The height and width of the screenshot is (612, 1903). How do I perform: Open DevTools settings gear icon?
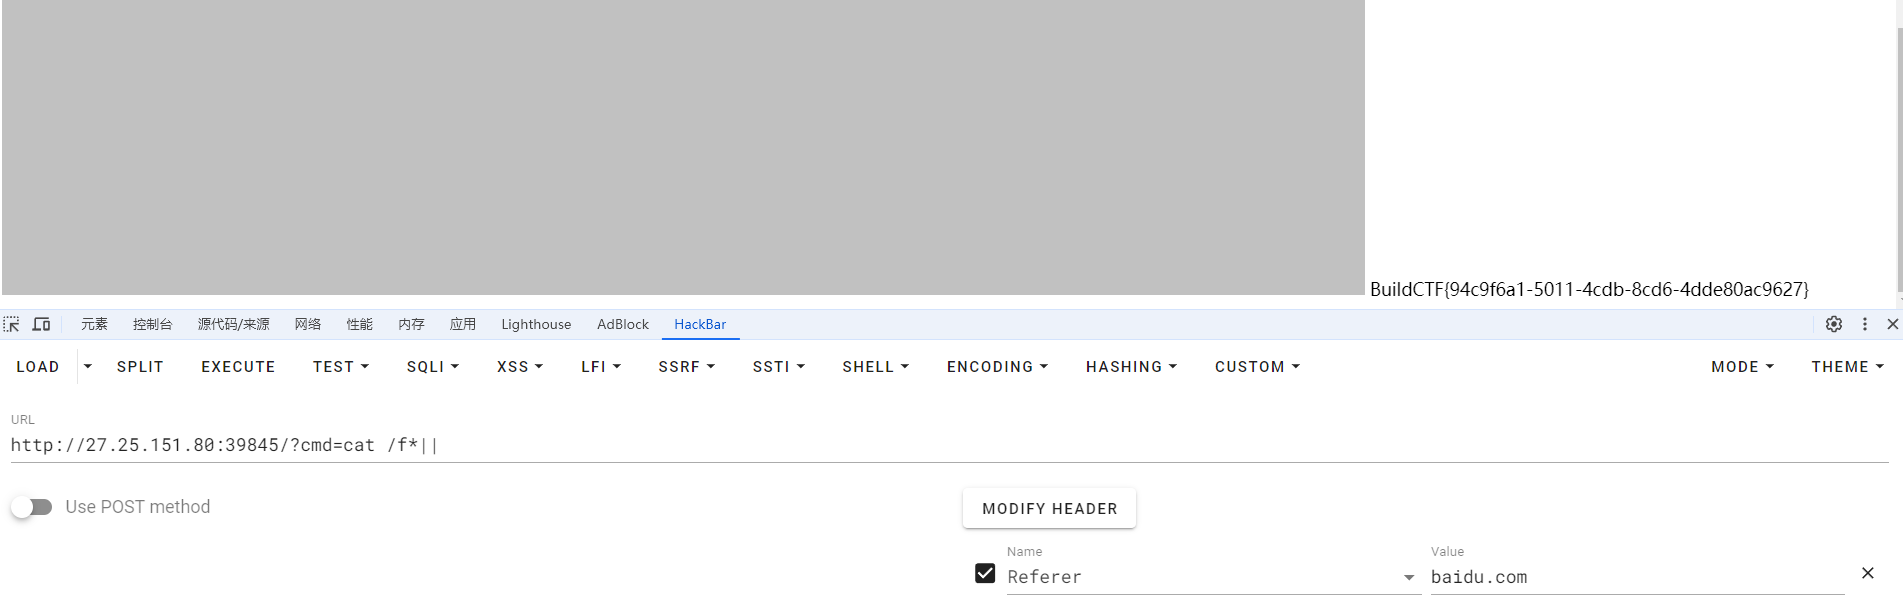click(x=1833, y=324)
